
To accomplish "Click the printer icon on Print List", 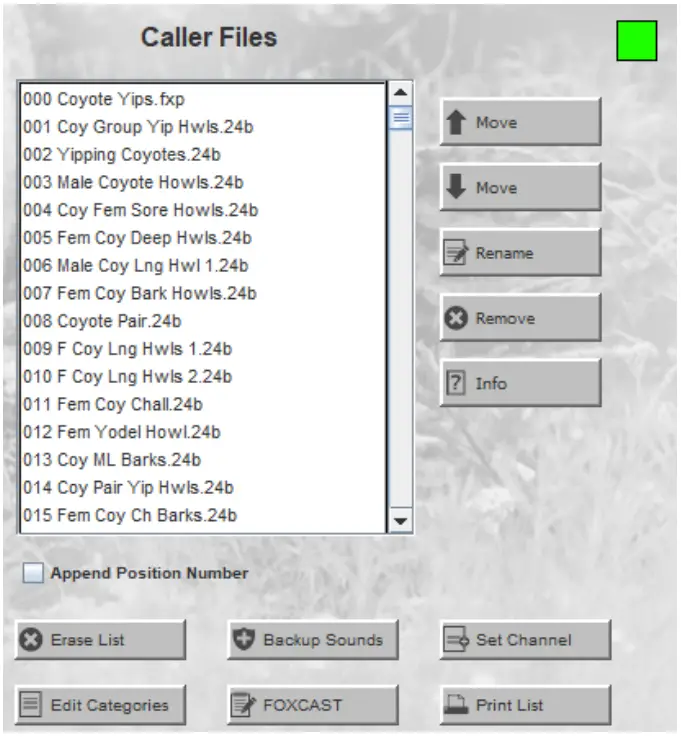I will [456, 705].
